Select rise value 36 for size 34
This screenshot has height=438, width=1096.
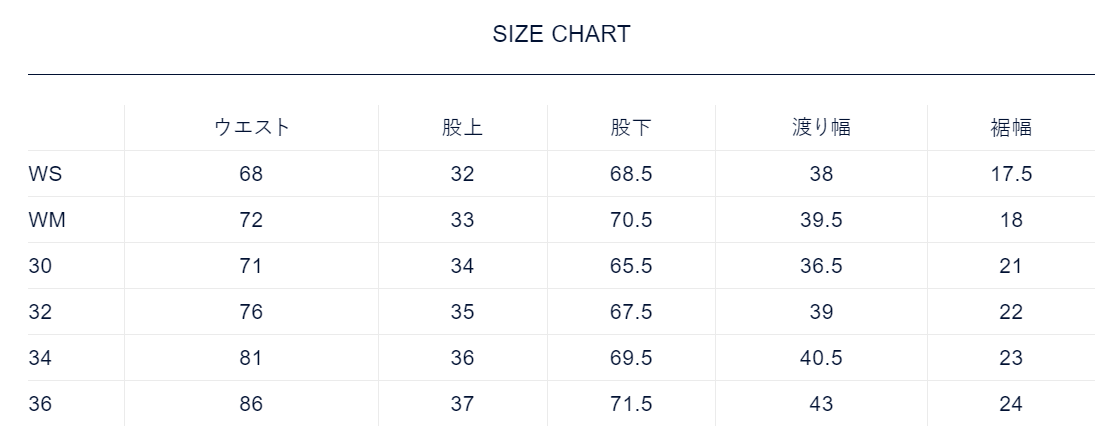pyautogui.click(x=462, y=358)
